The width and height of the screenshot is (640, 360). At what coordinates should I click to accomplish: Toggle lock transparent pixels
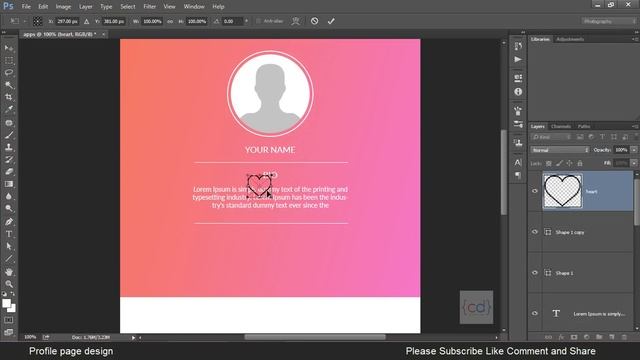(x=549, y=163)
